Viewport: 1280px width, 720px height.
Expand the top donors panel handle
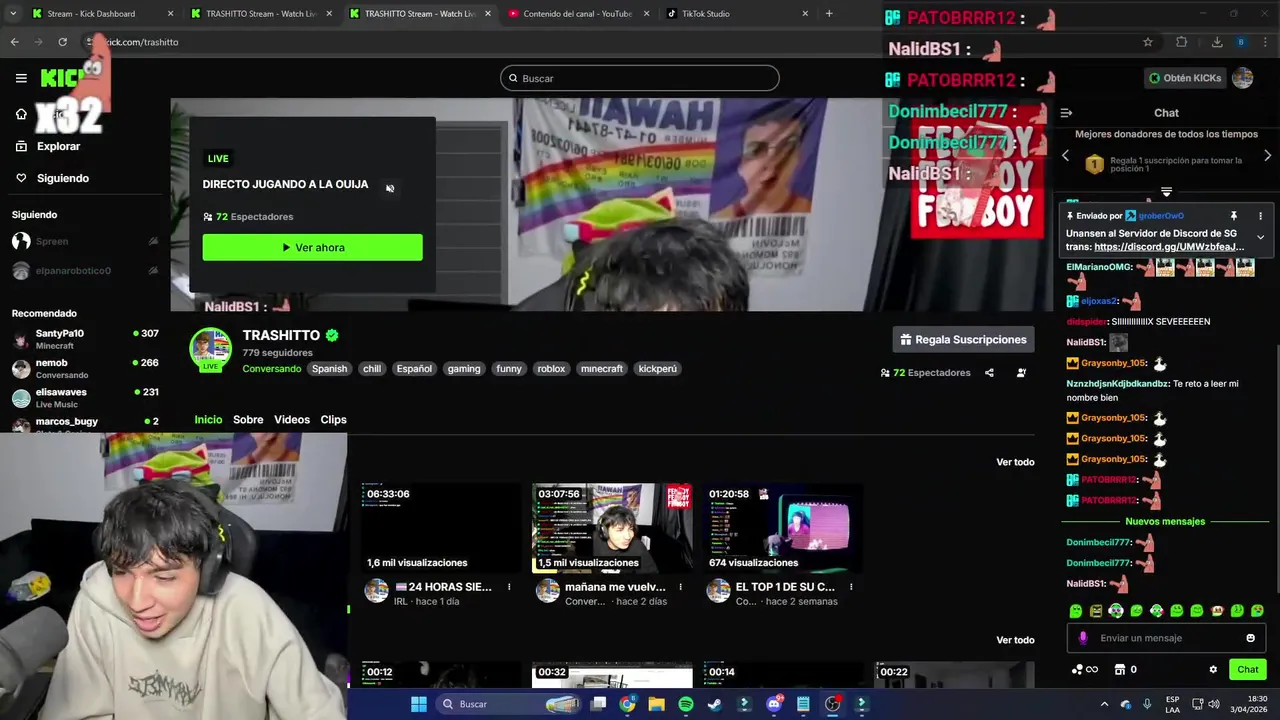pyautogui.click(x=1166, y=191)
